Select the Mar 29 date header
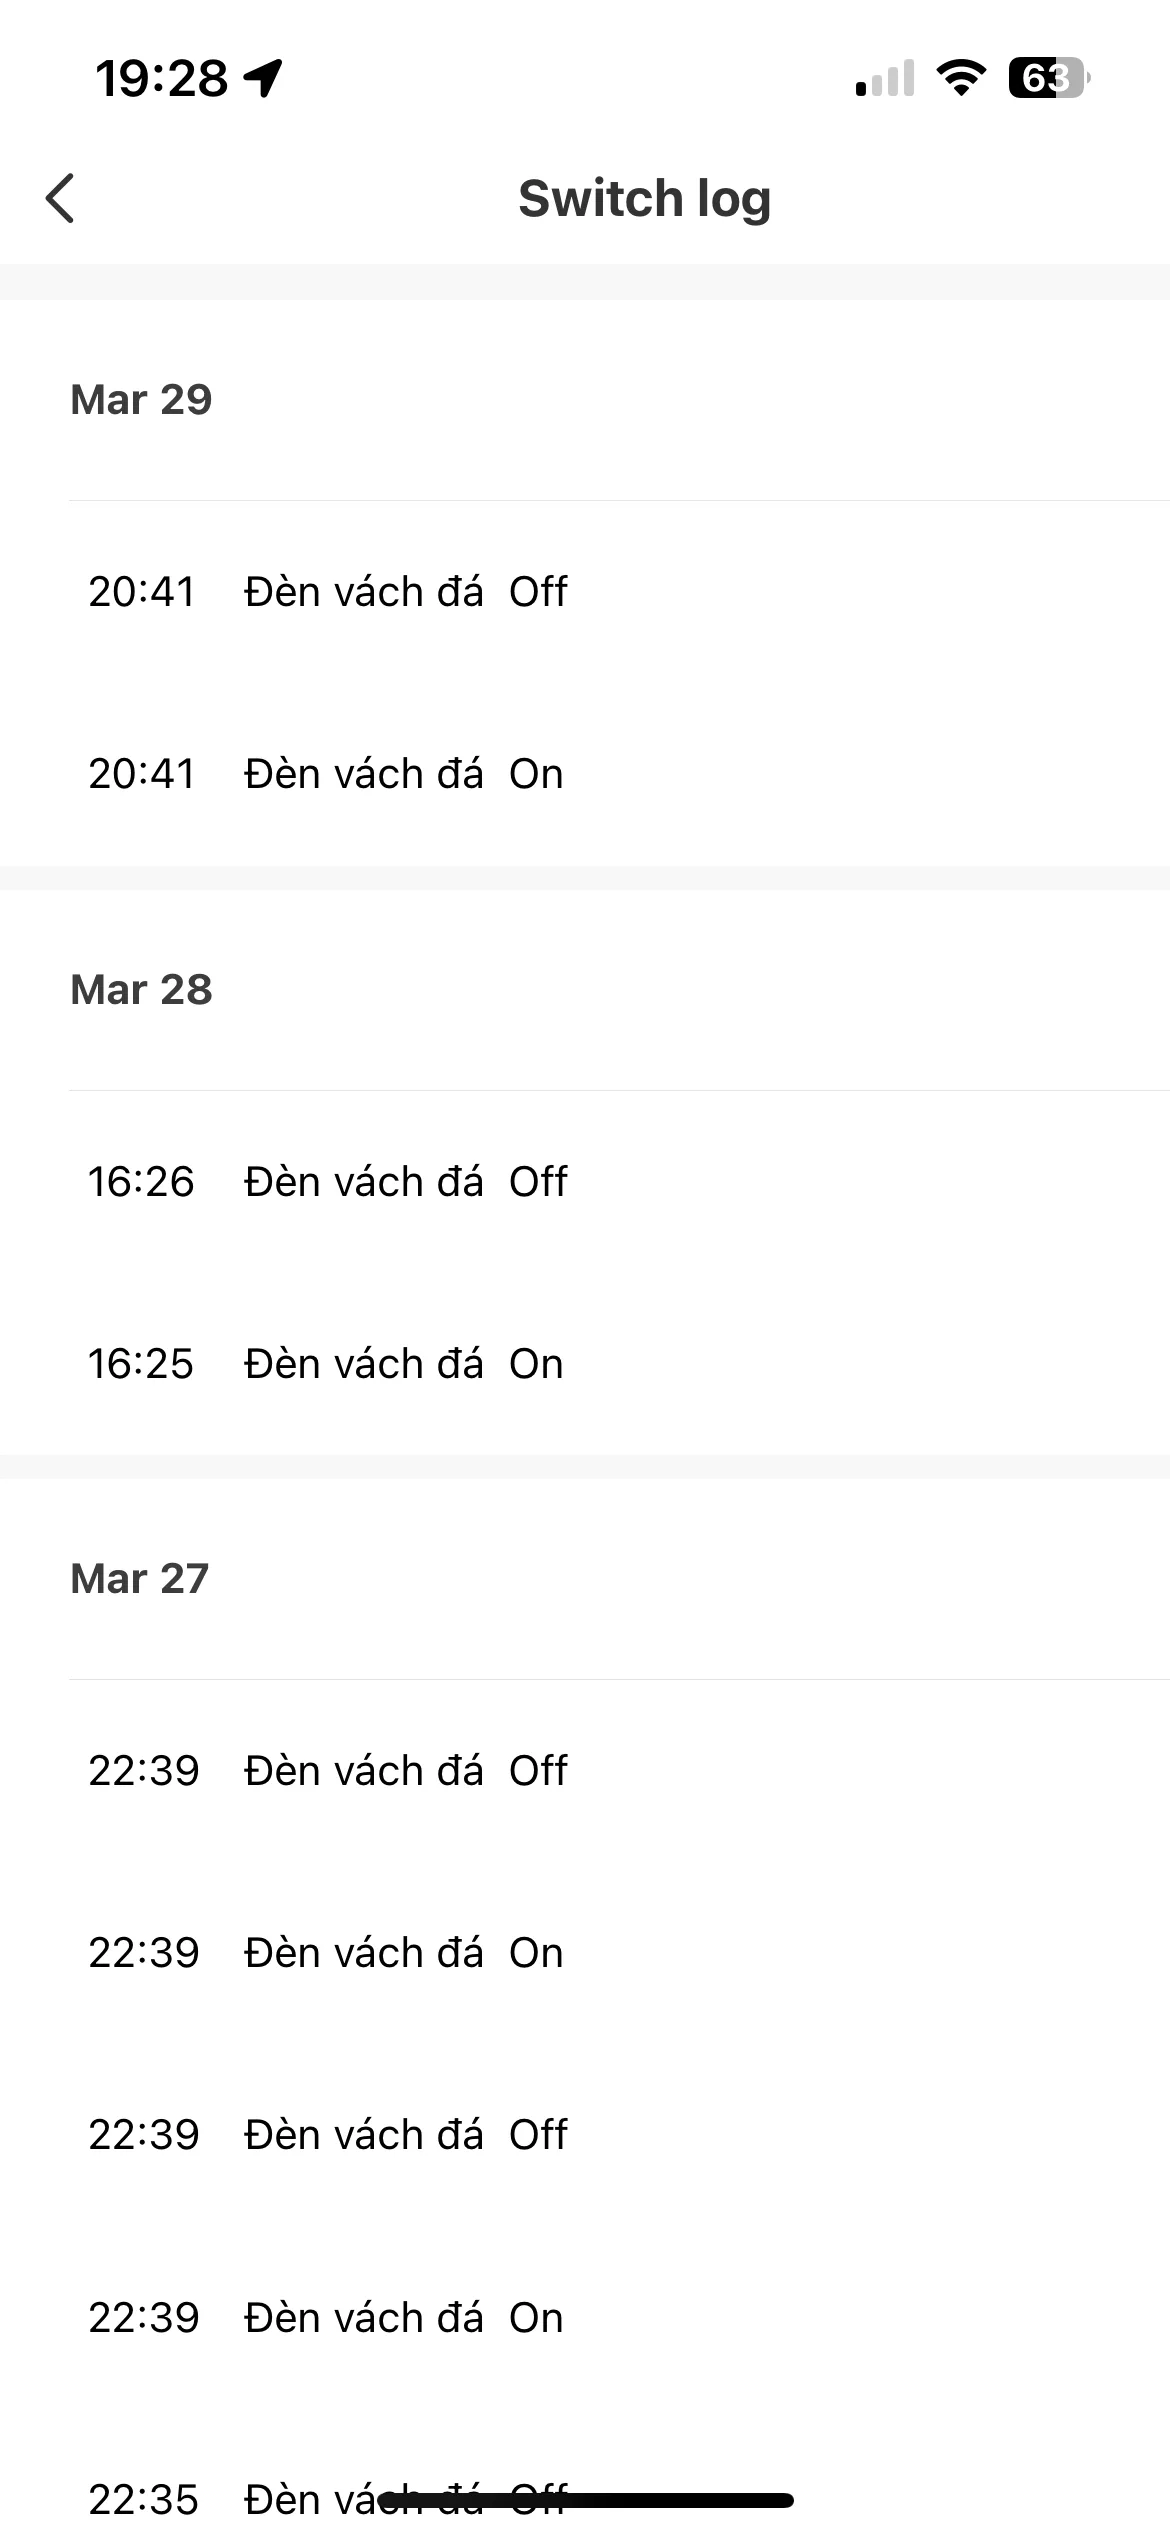 [x=141, y=400]
